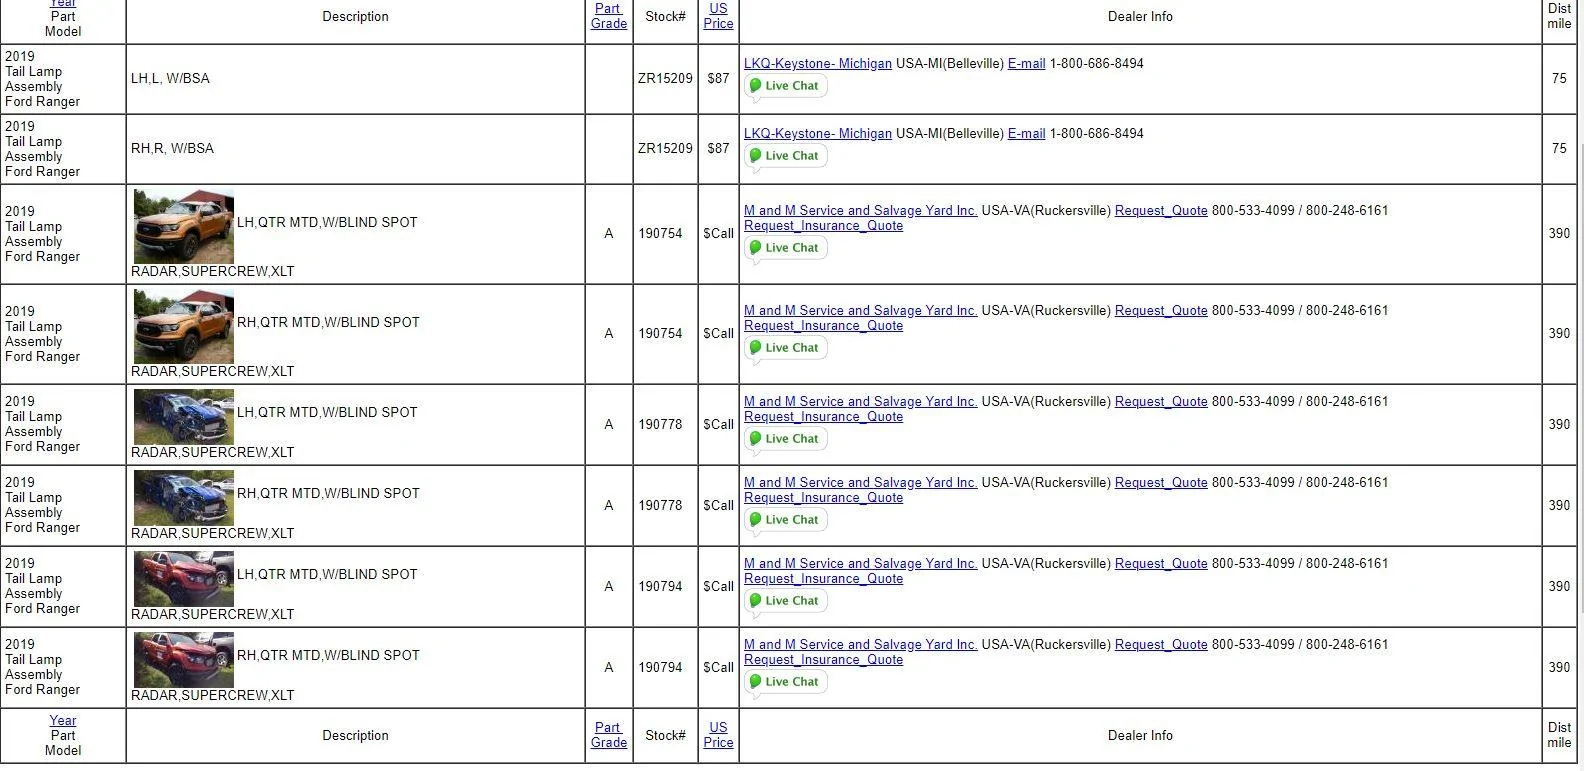Start Live Chat for stock 190778 RH lamp
The width and height of the screenshot is (1584, 771).
[786, 520]
